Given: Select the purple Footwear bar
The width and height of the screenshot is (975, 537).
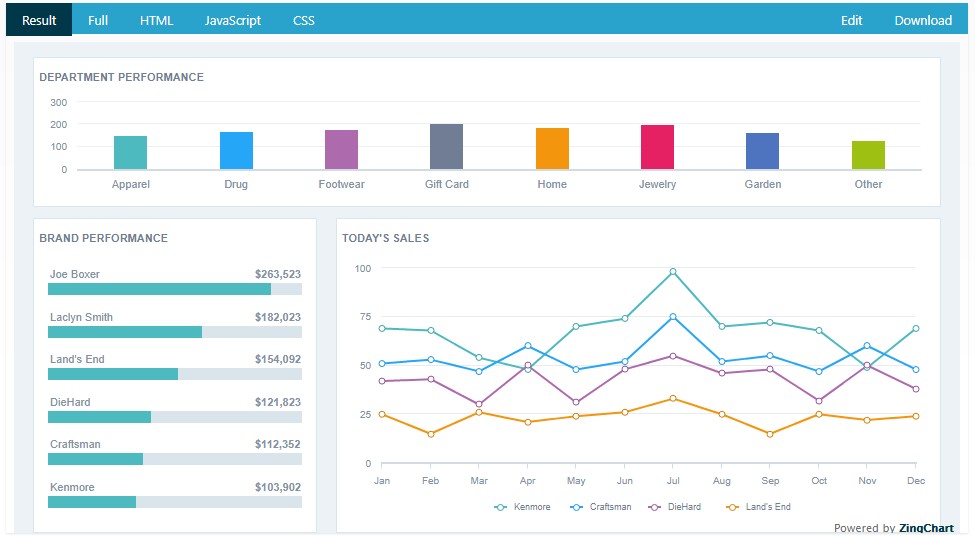Looking at the screenshot, I should [x=341, y=149].
